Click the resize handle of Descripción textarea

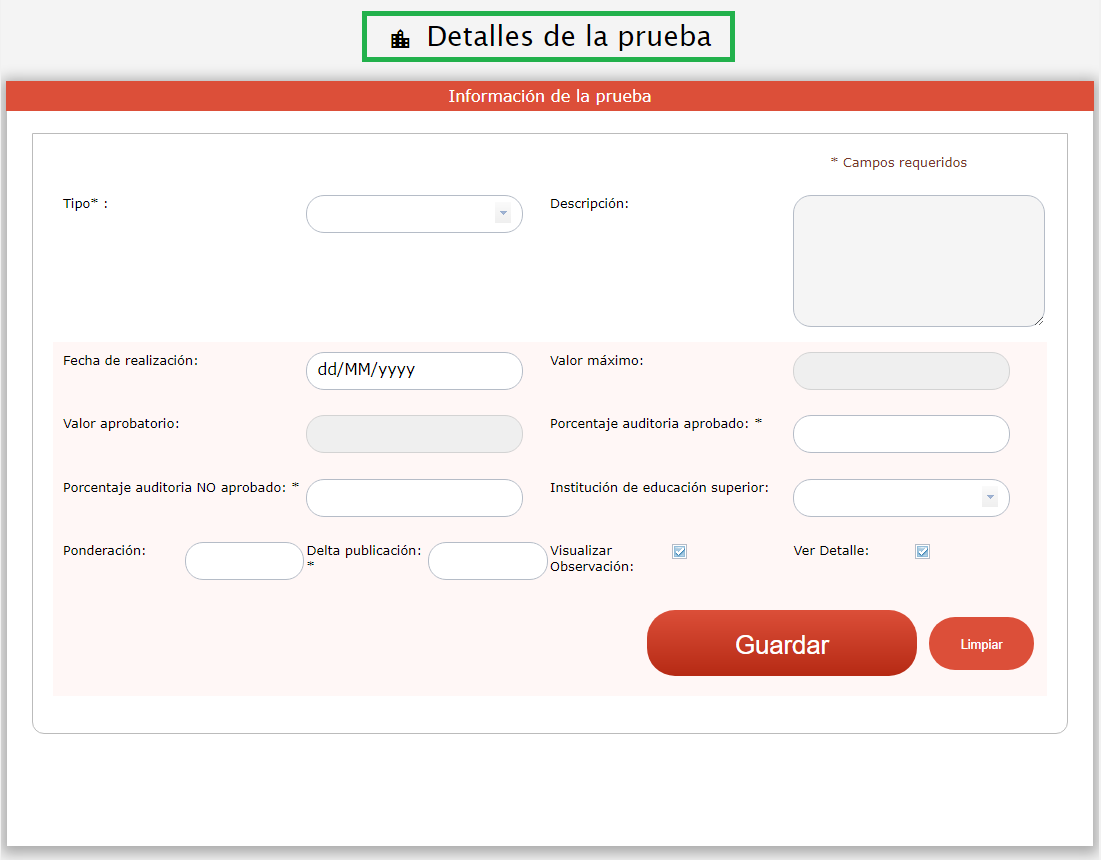tap(1039, 321)
